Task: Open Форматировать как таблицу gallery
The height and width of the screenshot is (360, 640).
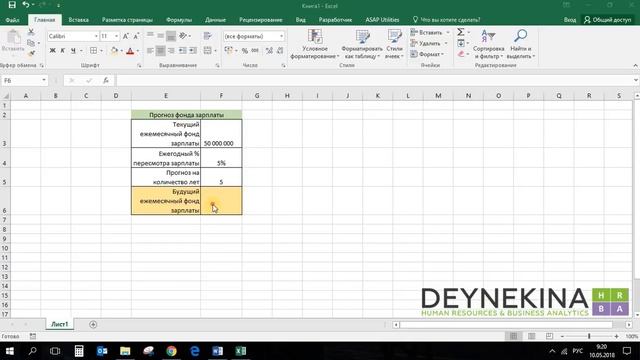Action: point(362,44)
